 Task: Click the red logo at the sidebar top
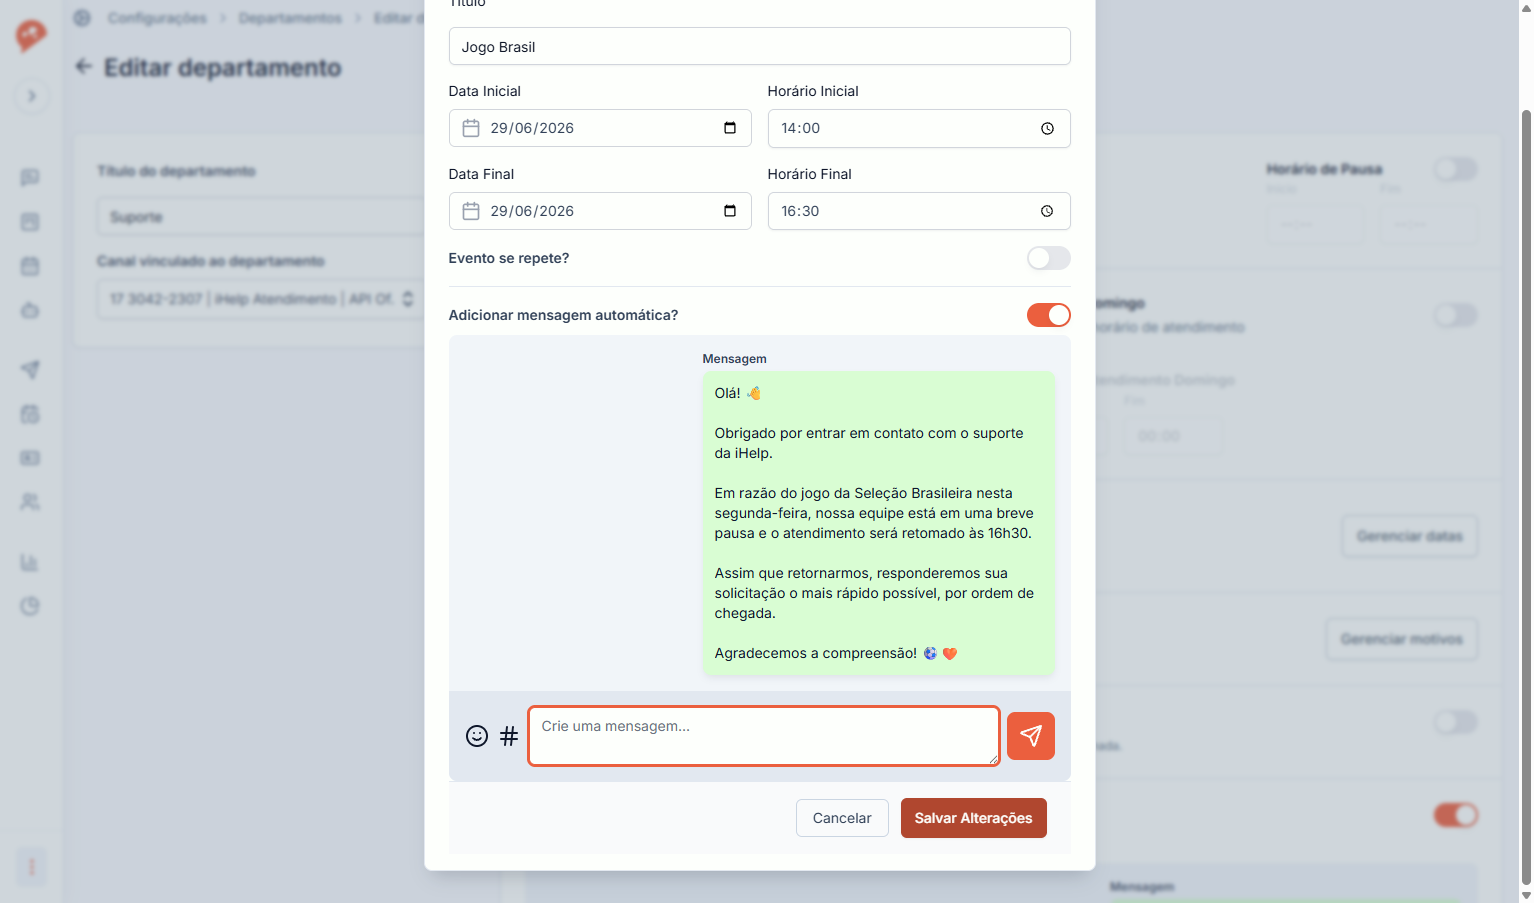tap(31, 35)
